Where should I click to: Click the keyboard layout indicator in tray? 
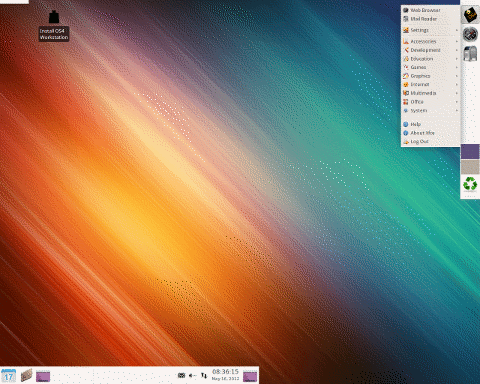click(x=181, y=376)
